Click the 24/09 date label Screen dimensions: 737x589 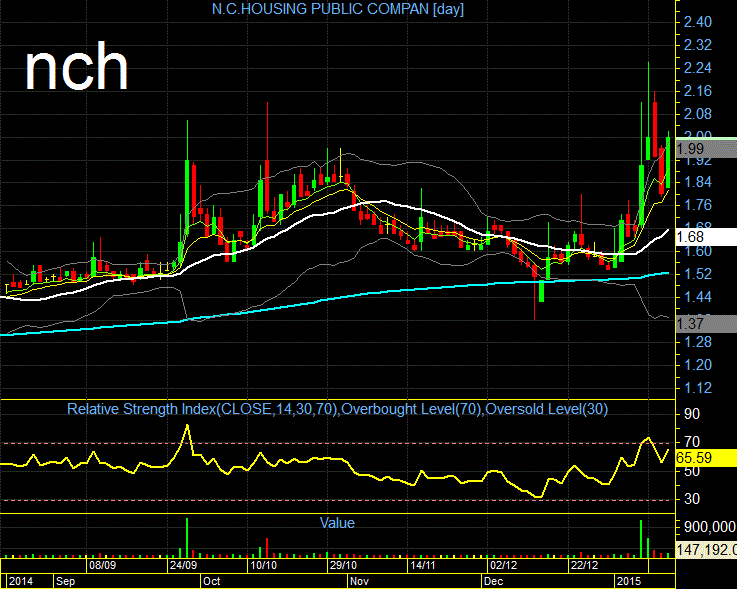point(183,565)
